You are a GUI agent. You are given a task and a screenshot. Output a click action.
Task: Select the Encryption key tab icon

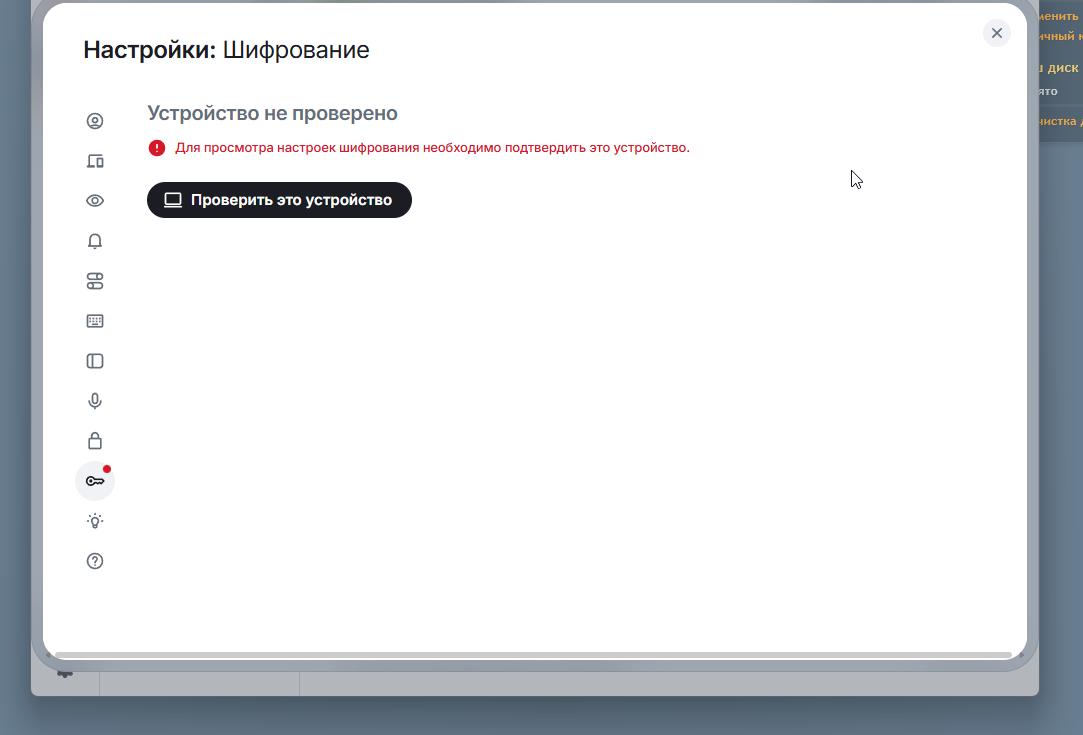point(95,481)
